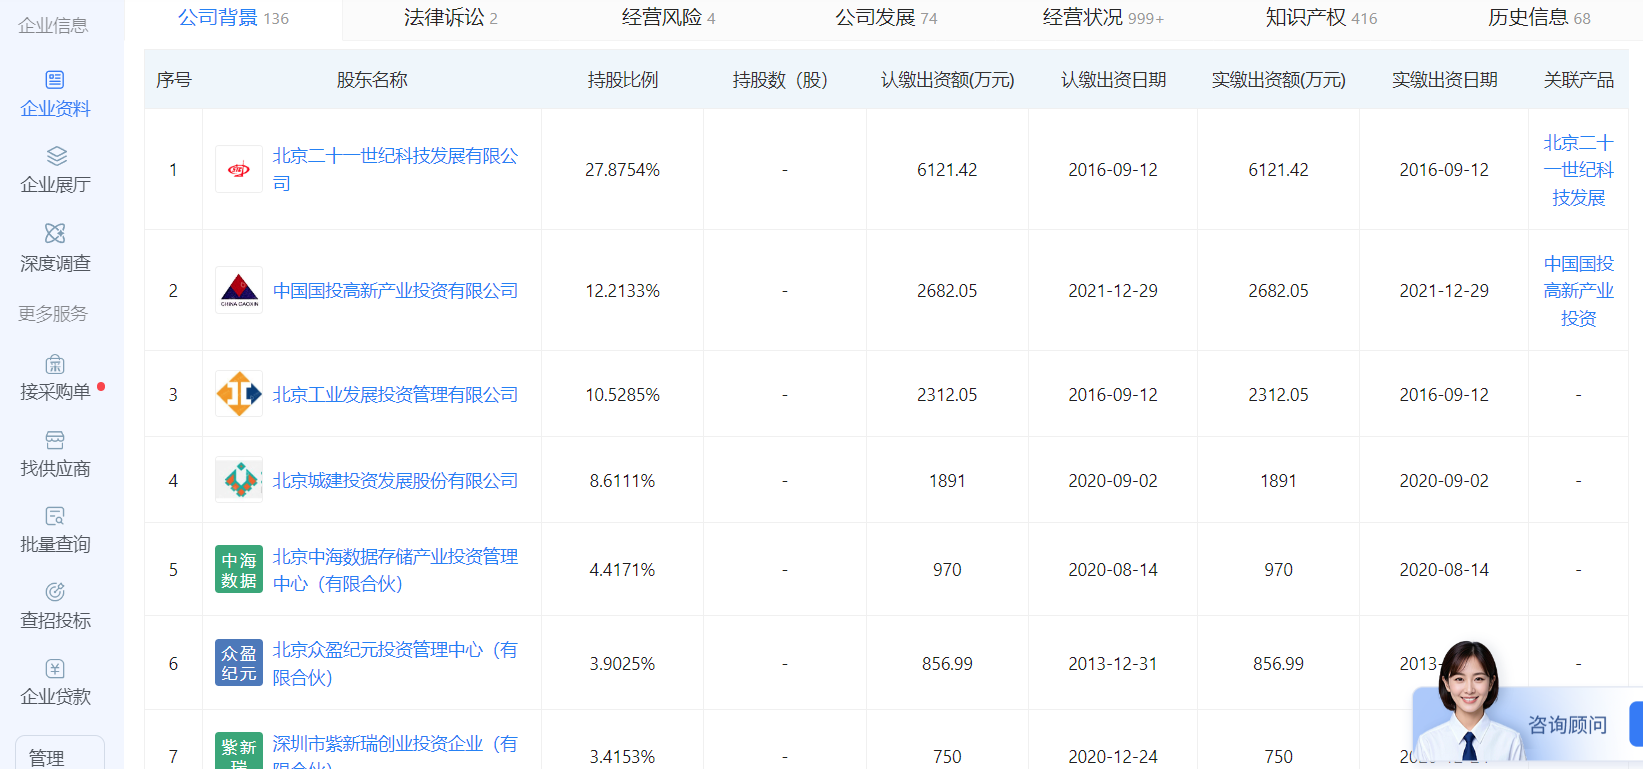Viewport: 1643px width, 769px height.
Task: Open shareholder link 北京二十一世纪科技发展有限公司
Action: pyautogui.click(x=395, y=169)
